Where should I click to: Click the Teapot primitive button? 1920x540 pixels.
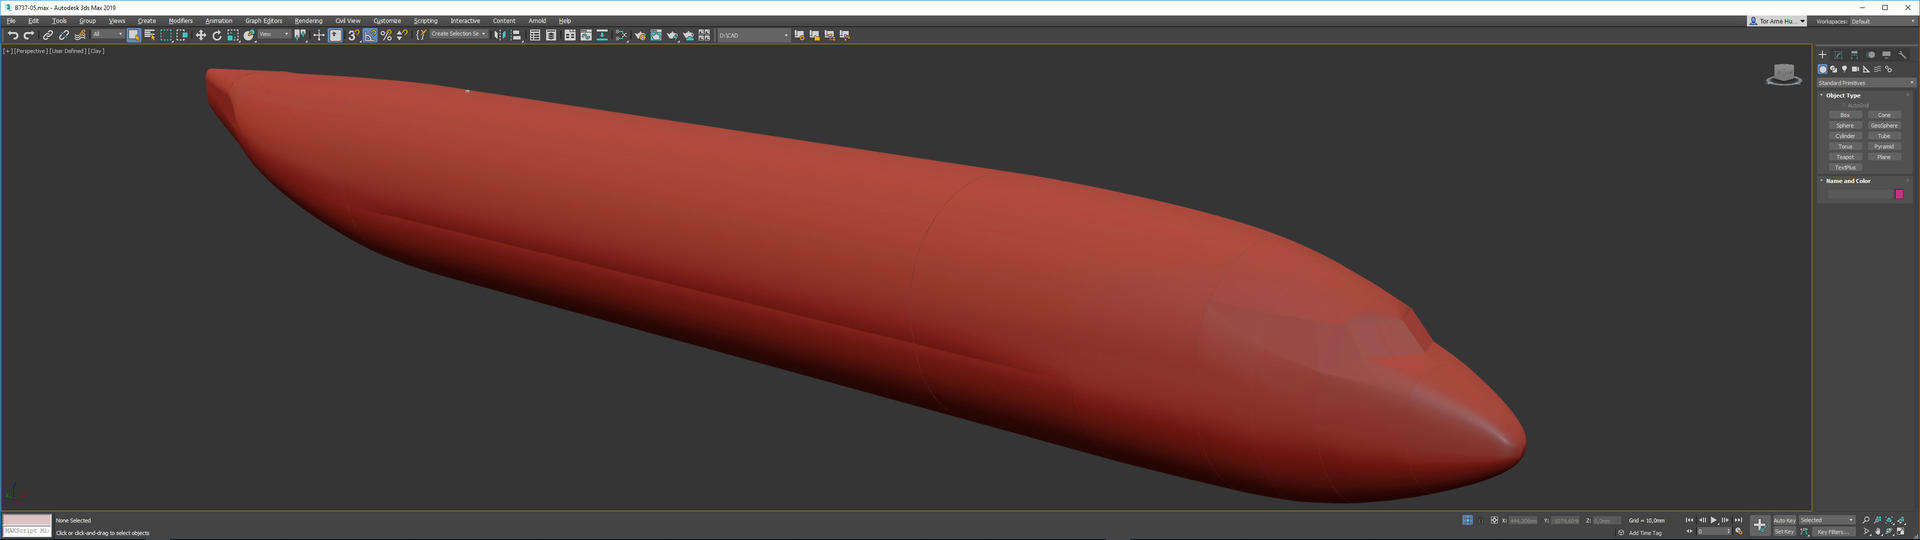pyautogui.click(x=1845, y=157)
